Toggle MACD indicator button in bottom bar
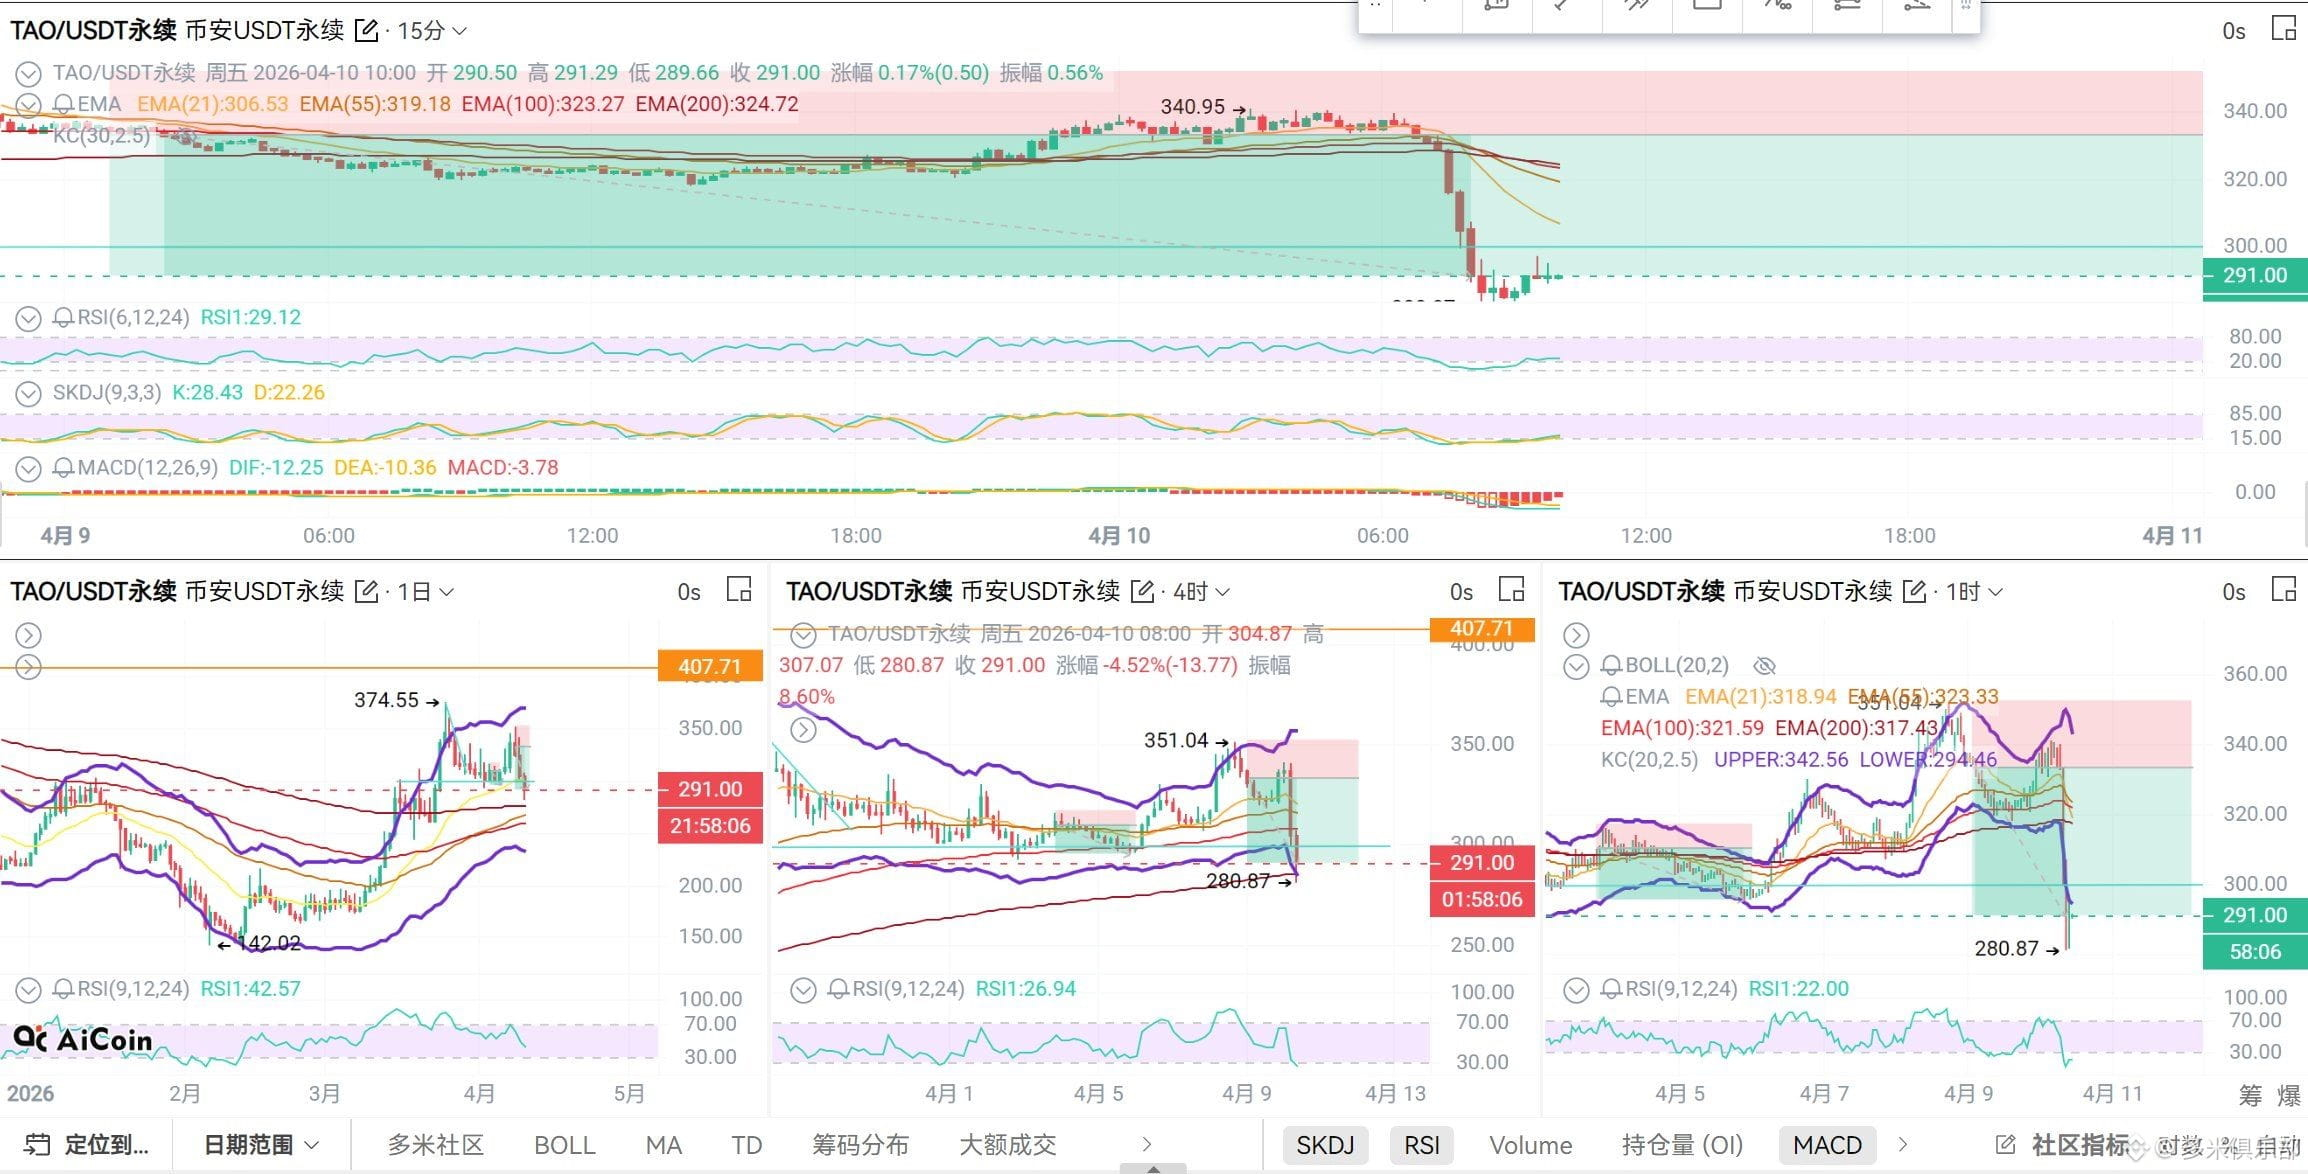This screenshot has height=1174, width=2308. coord(1827,1145)
